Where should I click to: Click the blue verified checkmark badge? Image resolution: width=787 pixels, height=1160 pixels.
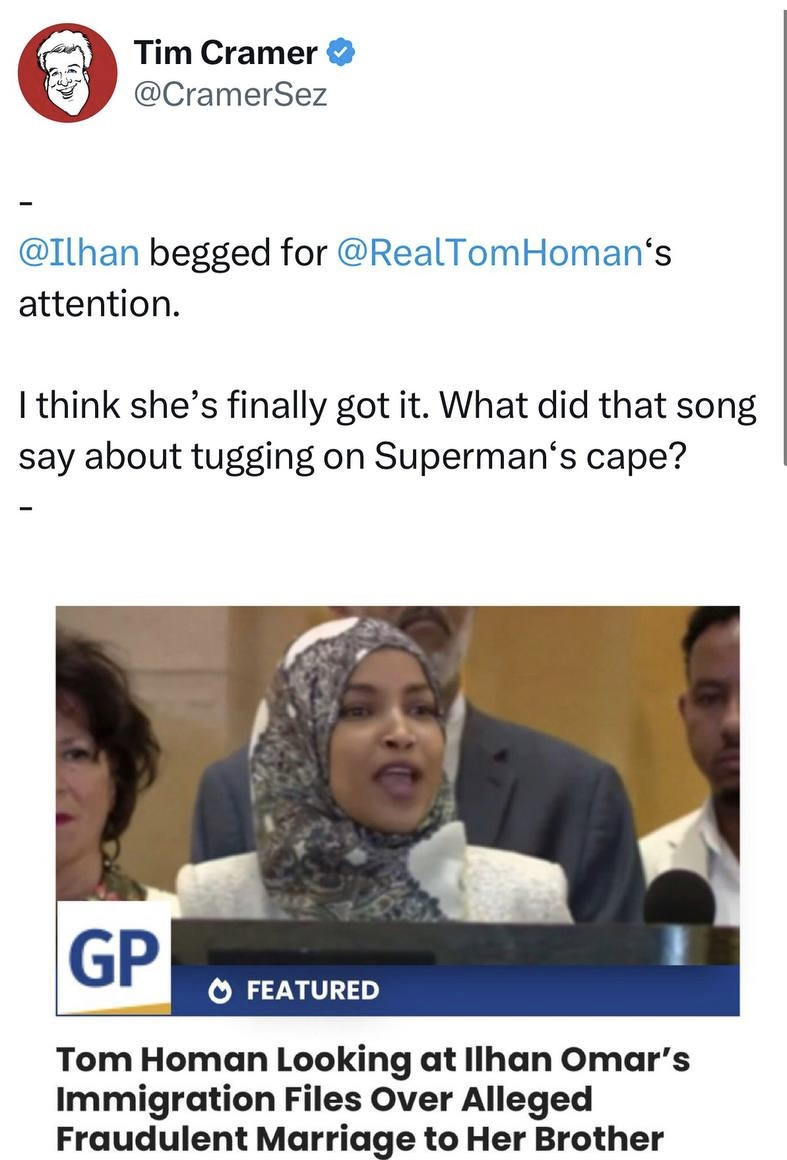[x=342, y=53]
